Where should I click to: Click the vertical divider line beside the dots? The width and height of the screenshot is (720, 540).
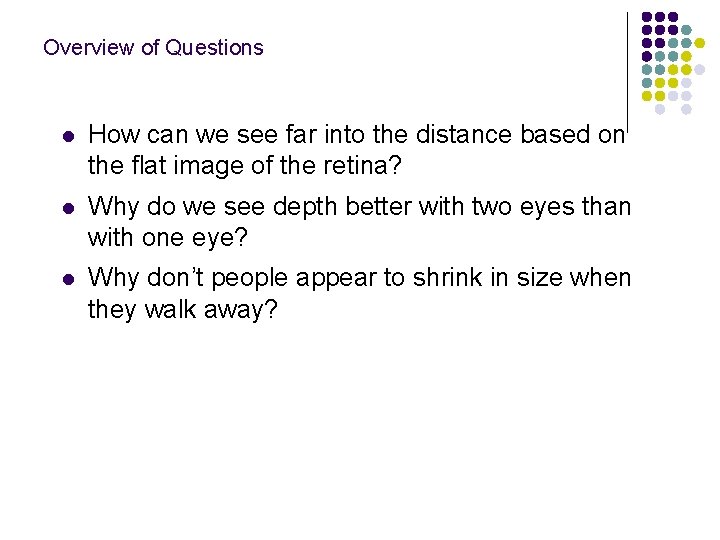click(x=627, y=72)
